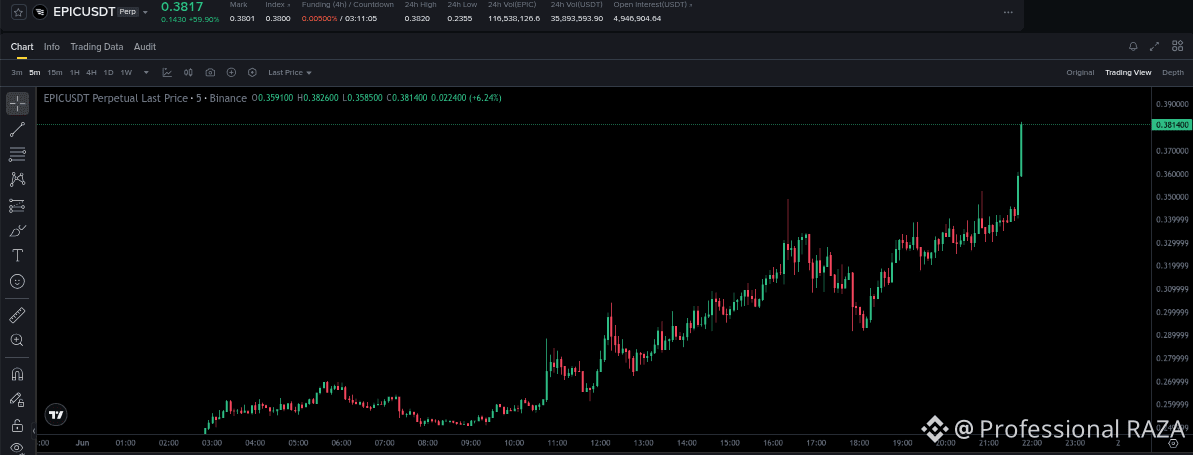Click the 24h Low value 0.2355
Viewport: 1193px width, 455px height.
[x=459, y=18]
